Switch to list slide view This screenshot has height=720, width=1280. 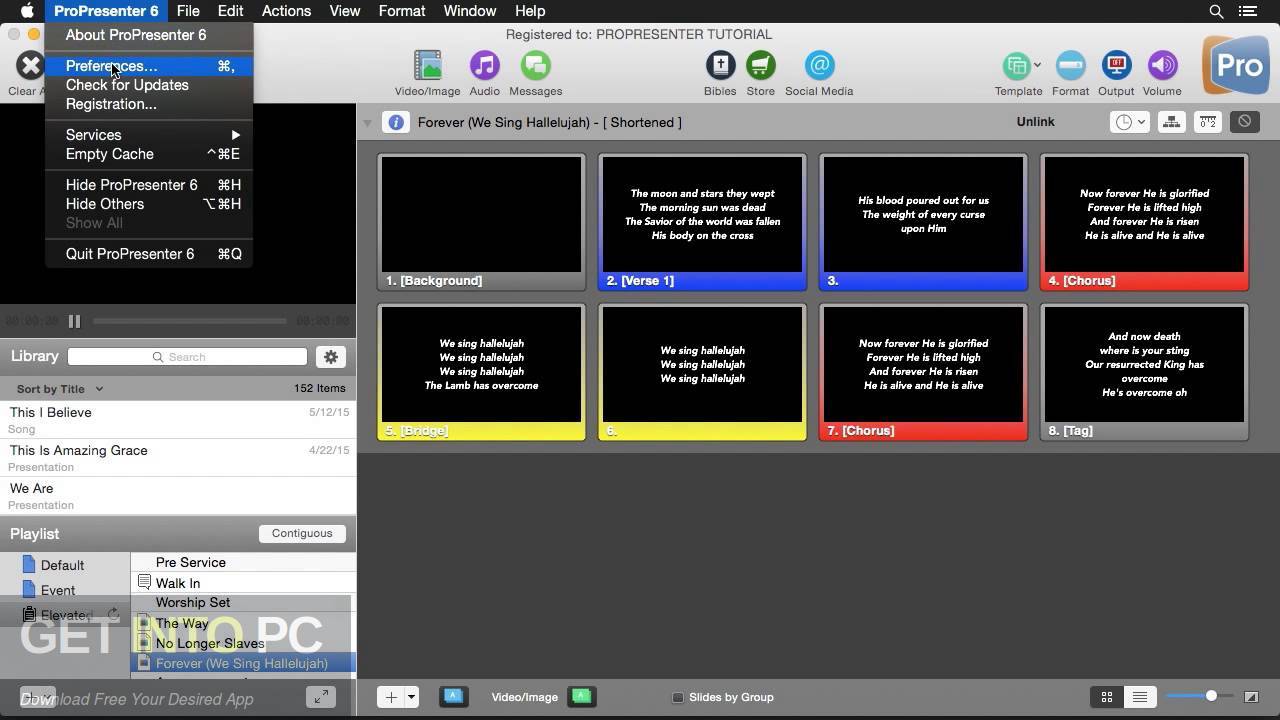[x=1139, y=697]
